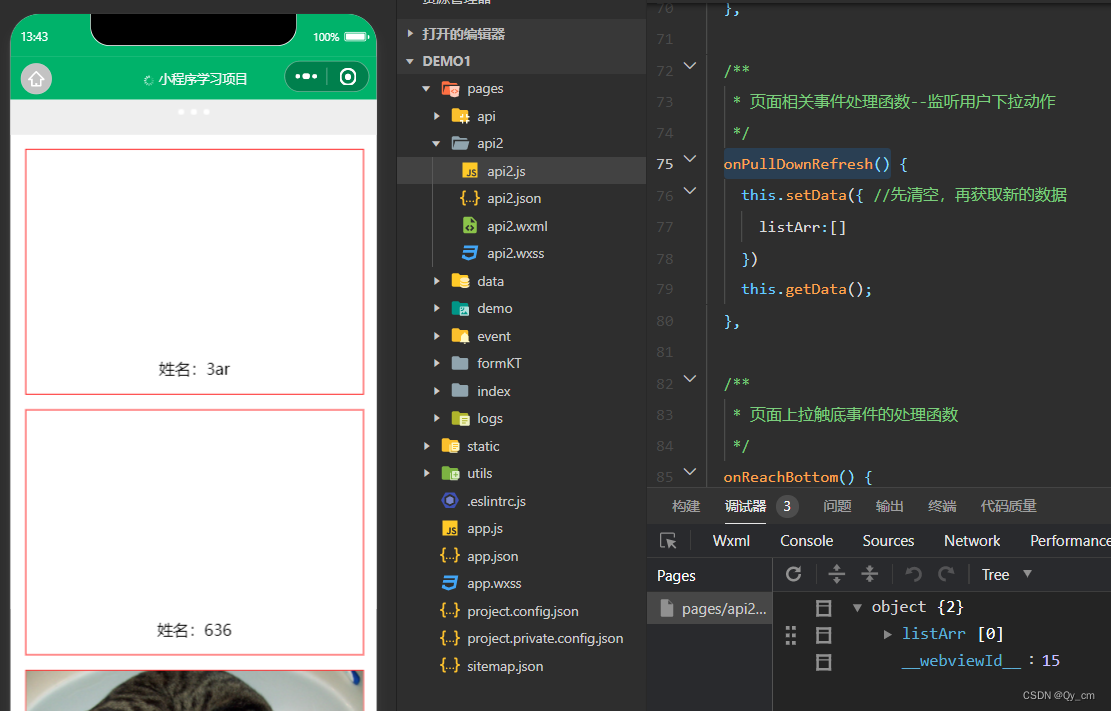
Task: Expand the static folder
Action: pos(427,446)
